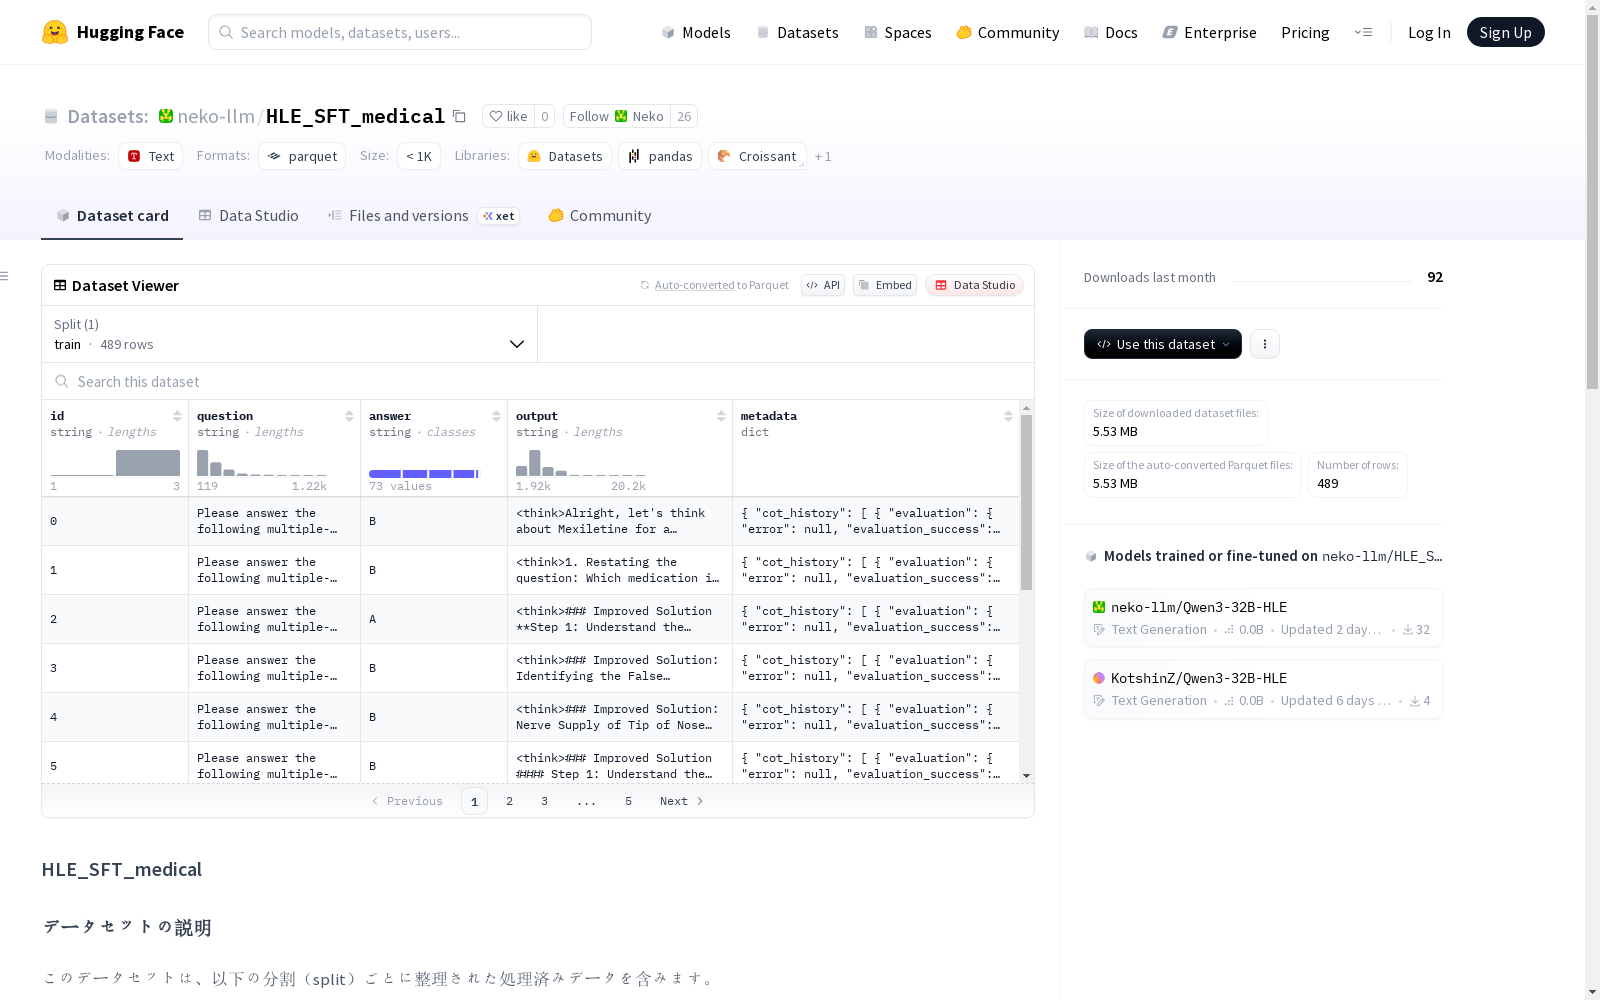1600x1000 pixels.
Task: Open the neko-llm/Qwen3-32B-HLE model card
Action: click(x=1263, y=618)
